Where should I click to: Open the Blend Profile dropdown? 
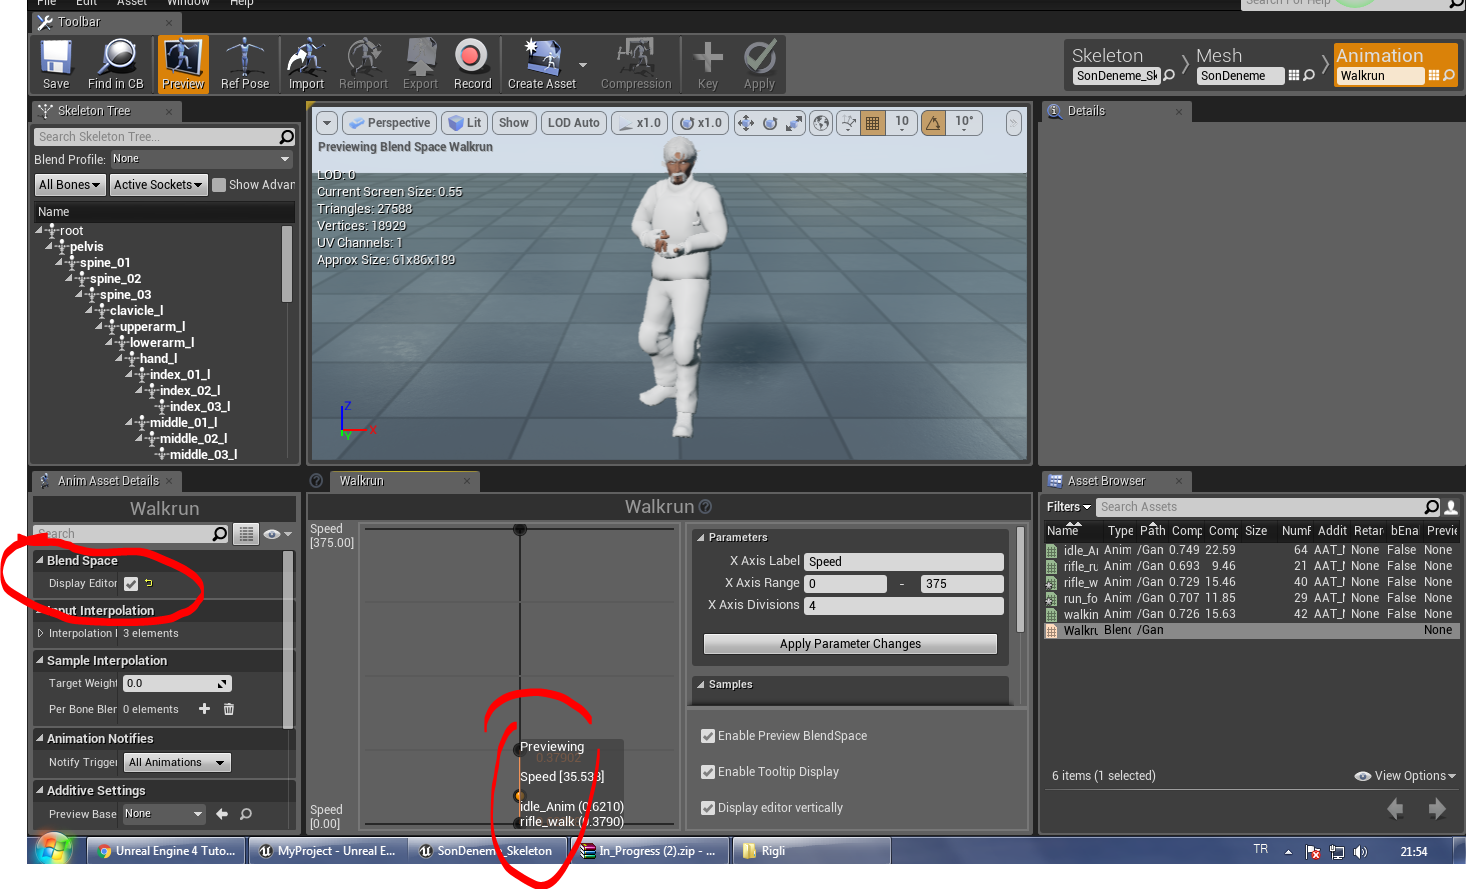point(201,159)
